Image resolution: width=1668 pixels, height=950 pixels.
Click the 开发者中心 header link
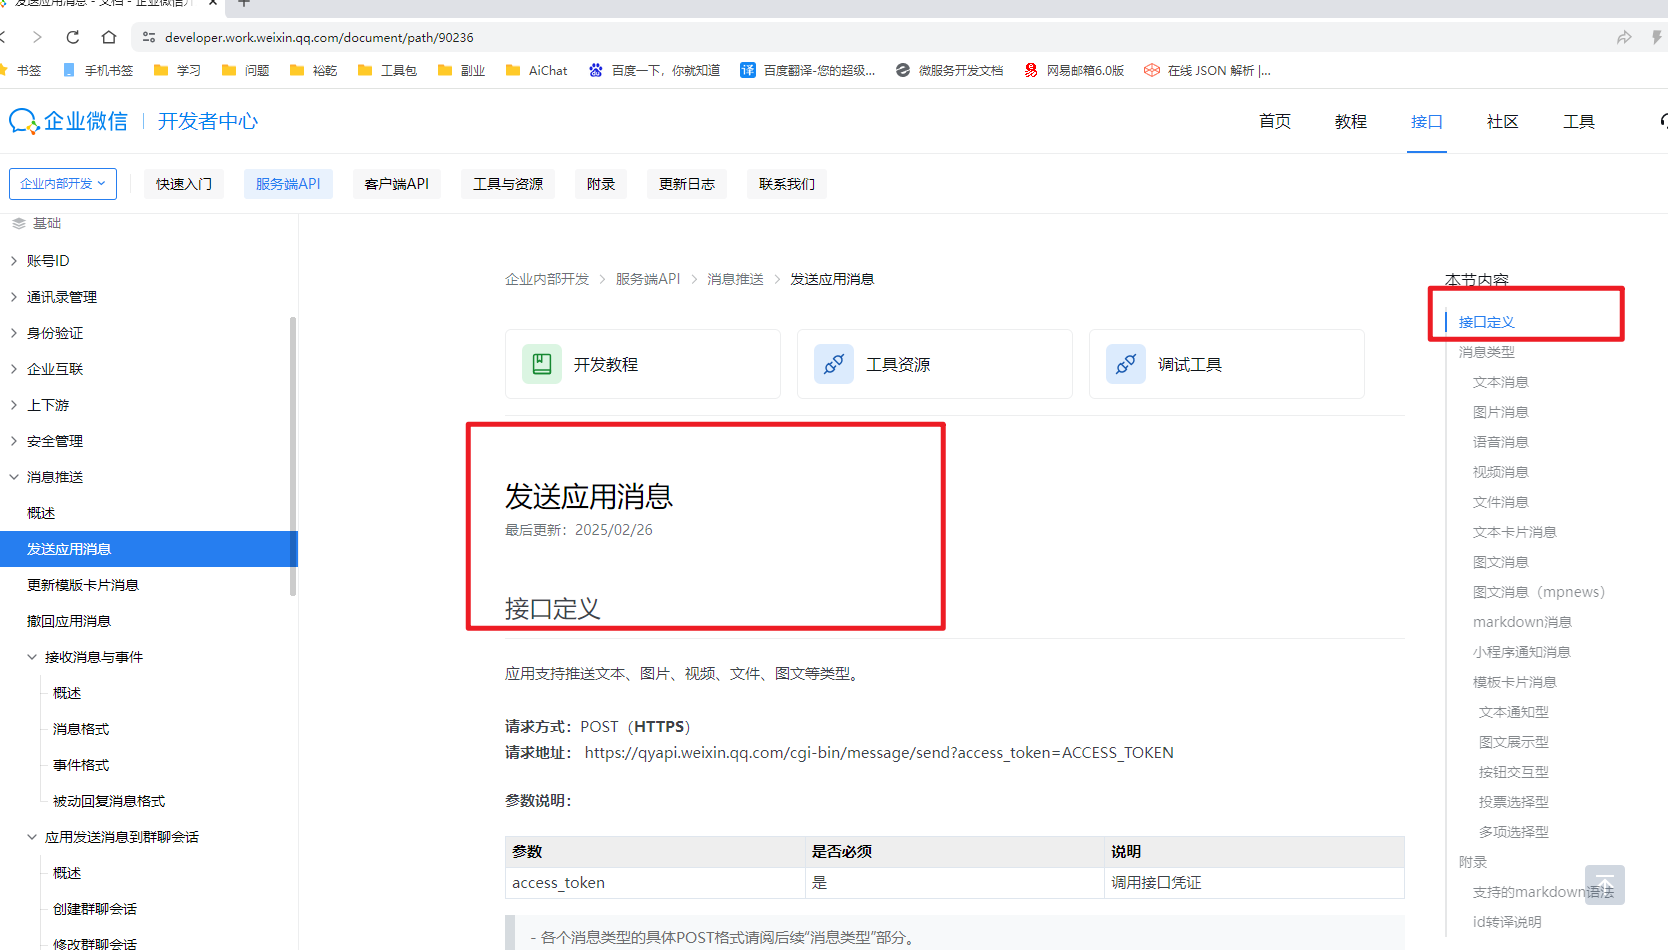[208, 121]
